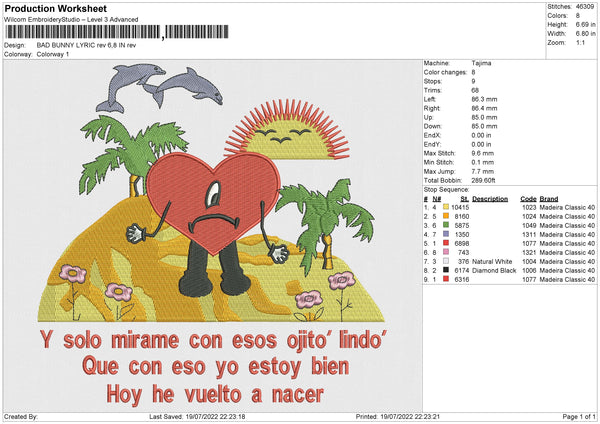Viewport: 600px width, 424px height.
Task: Click the Natural White color swatch
Action: [445, 261]
